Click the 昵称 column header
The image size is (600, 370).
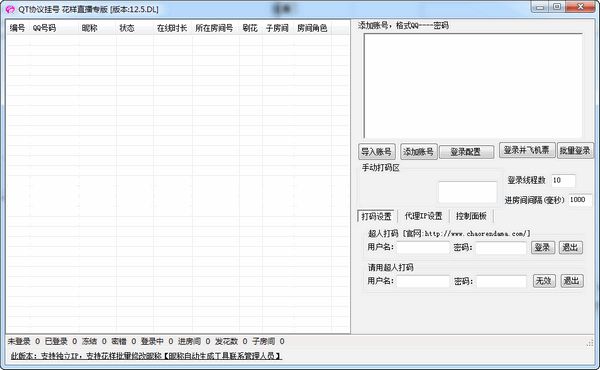[x=90, y=28]
